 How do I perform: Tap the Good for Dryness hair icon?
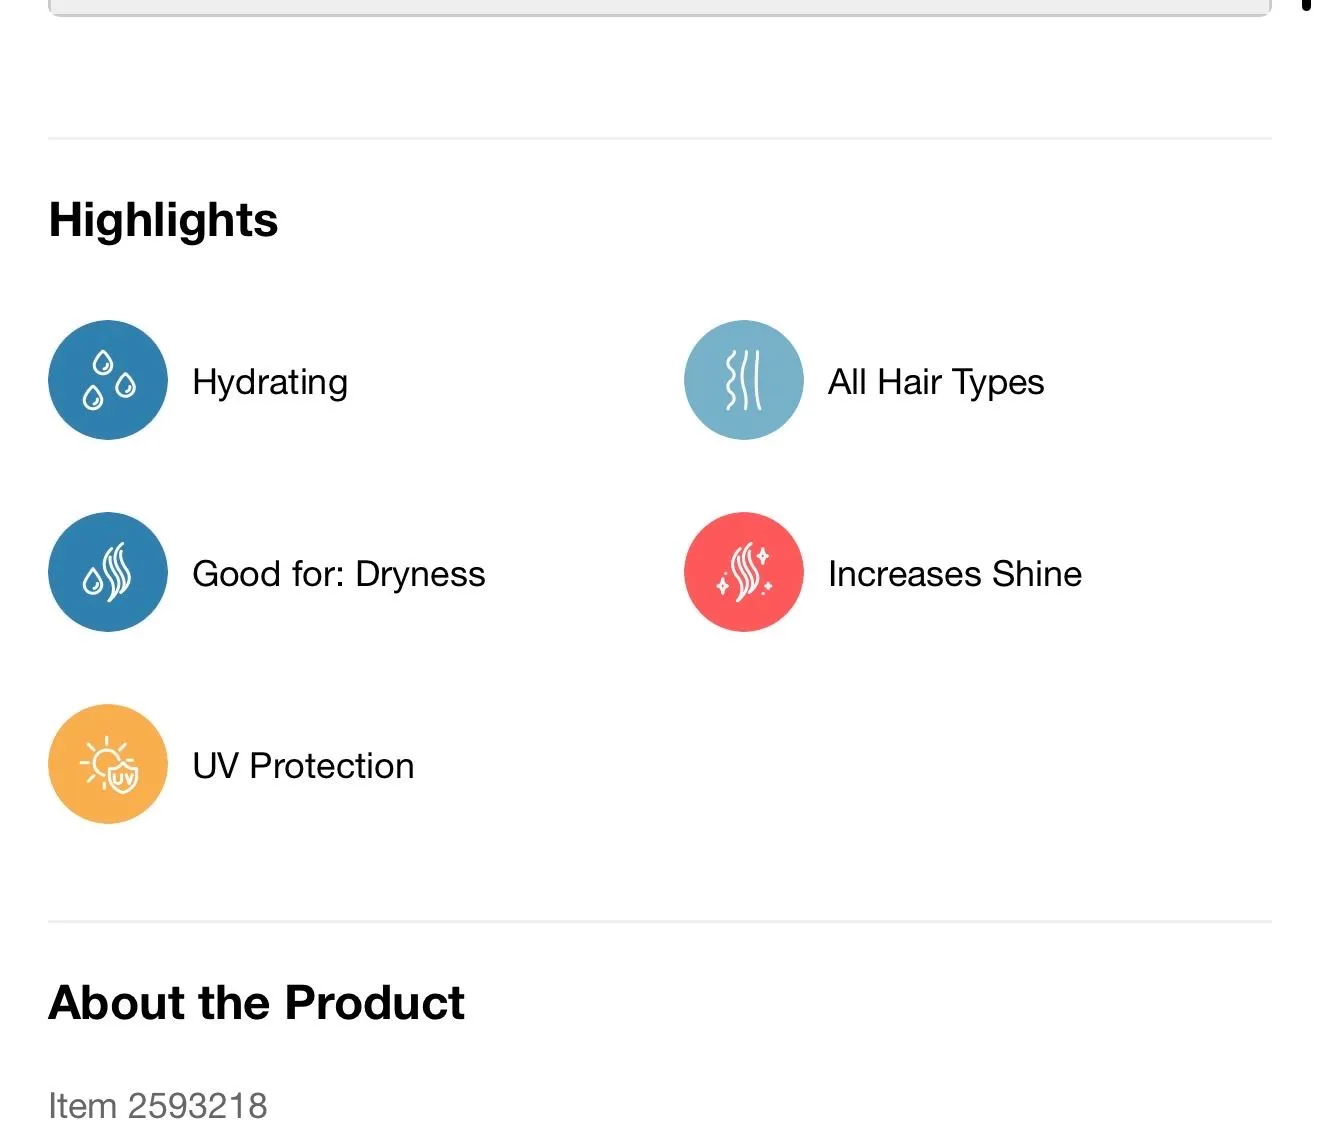(108, 572)
